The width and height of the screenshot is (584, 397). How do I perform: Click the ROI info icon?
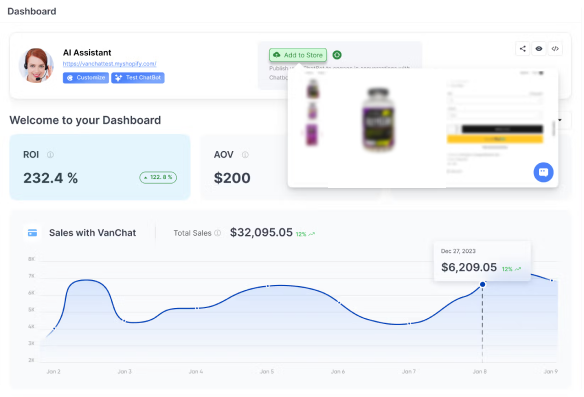pyautogui.click(x=50, y=155)
